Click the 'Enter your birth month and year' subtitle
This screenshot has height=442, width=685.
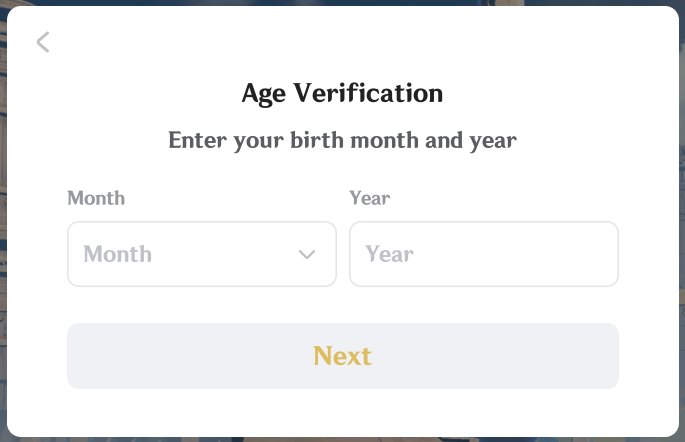click(342, 141)
